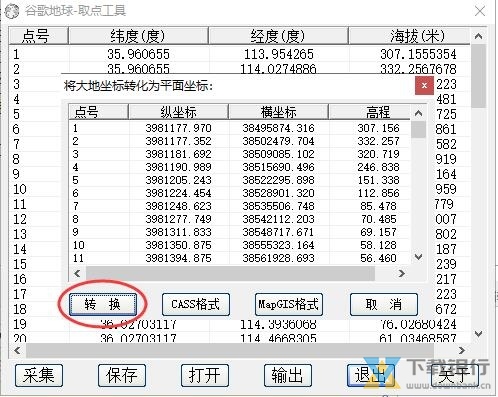
Task: Click the inner vertical scrollbar thumb
Action: (x=419, y=130)
